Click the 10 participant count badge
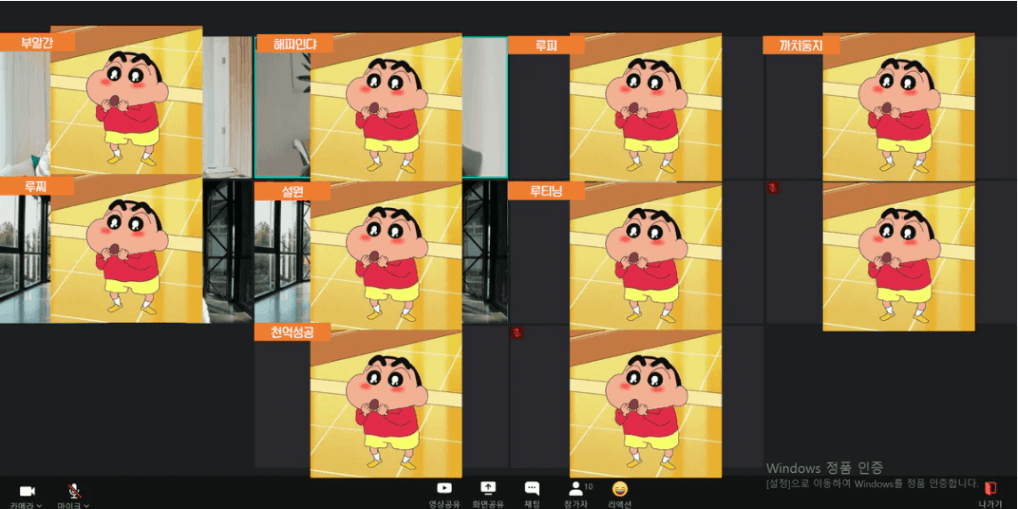Viewport: 1018px width, 509px height. pyautogui.click(x=589, y=486)
